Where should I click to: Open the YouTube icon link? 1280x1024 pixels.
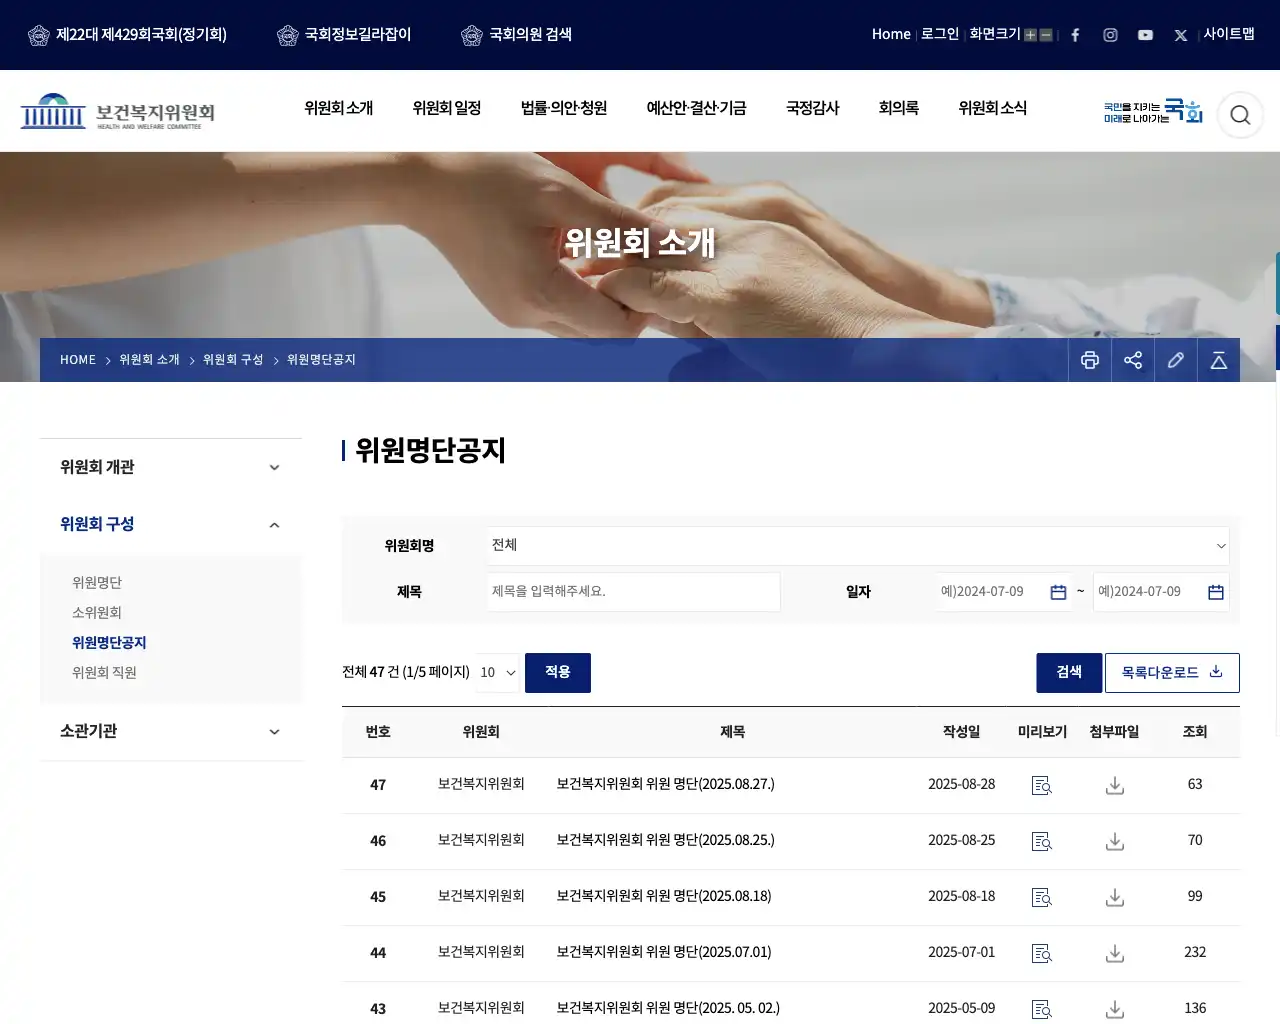point(1145,35)
